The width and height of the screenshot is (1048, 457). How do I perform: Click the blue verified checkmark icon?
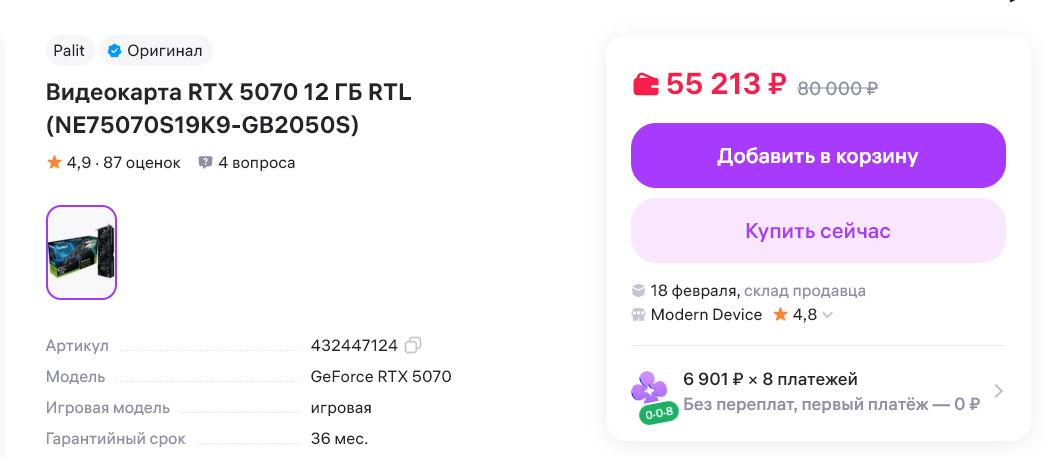pos(115,50)
